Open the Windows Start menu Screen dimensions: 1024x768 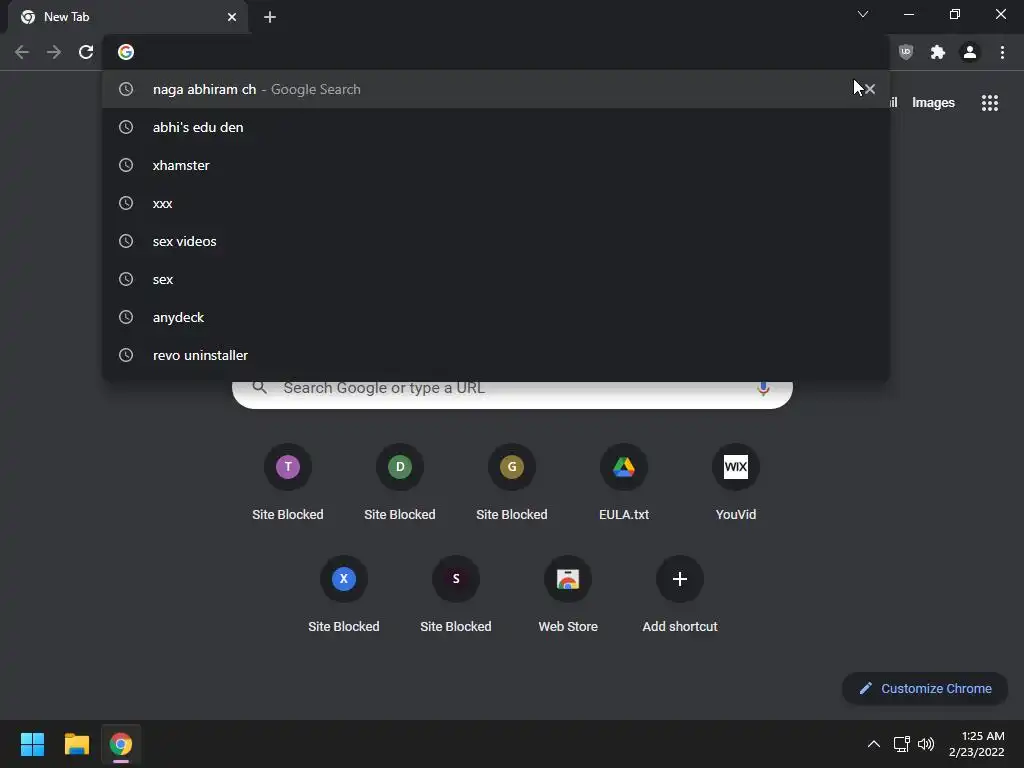click(32, 744)
